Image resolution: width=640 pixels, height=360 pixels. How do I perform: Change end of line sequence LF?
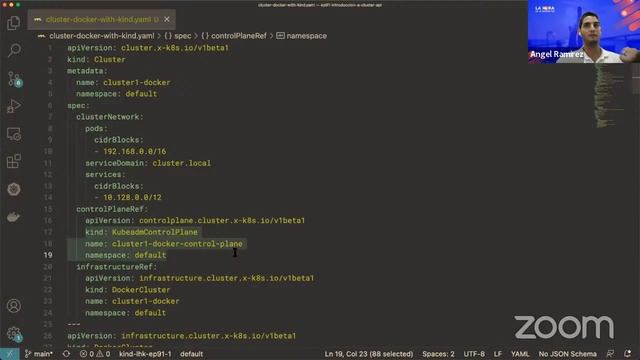coord(498,354)
